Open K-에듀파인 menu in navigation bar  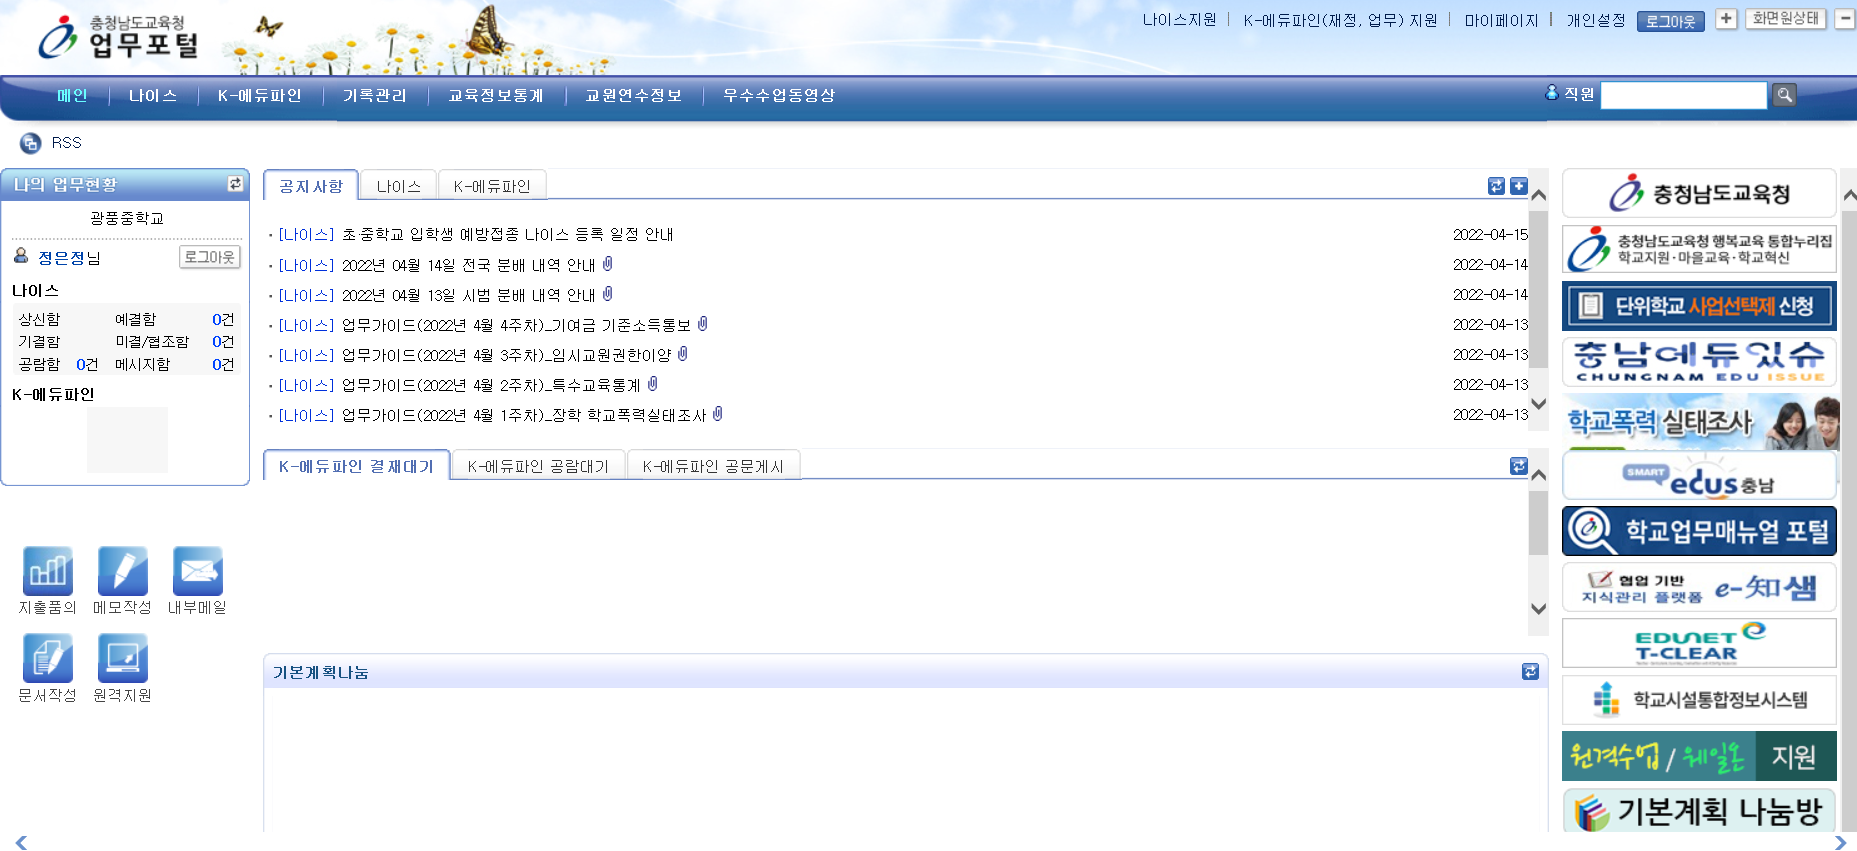pos(260,95)
